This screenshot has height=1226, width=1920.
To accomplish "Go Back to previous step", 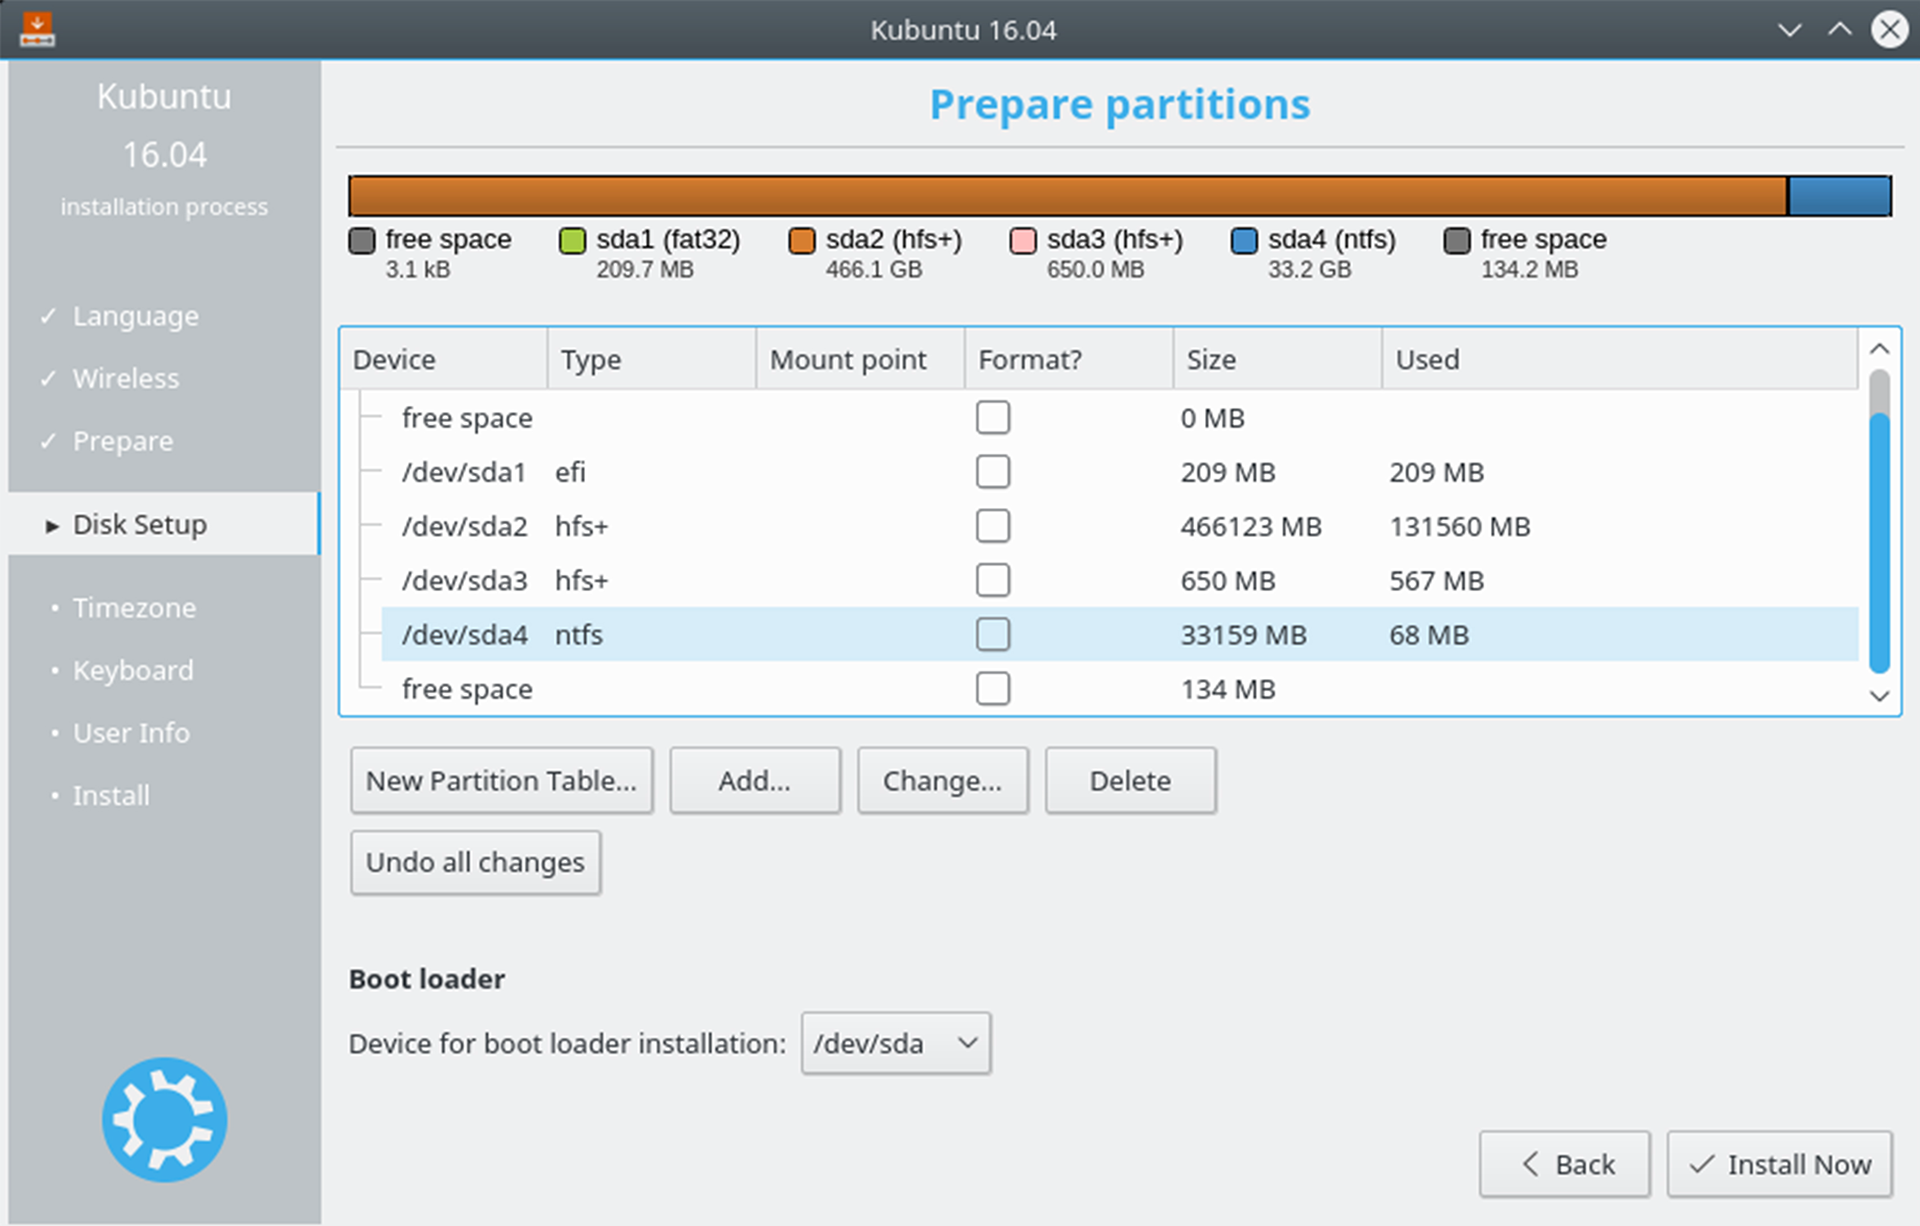I will (1565, 1164).
